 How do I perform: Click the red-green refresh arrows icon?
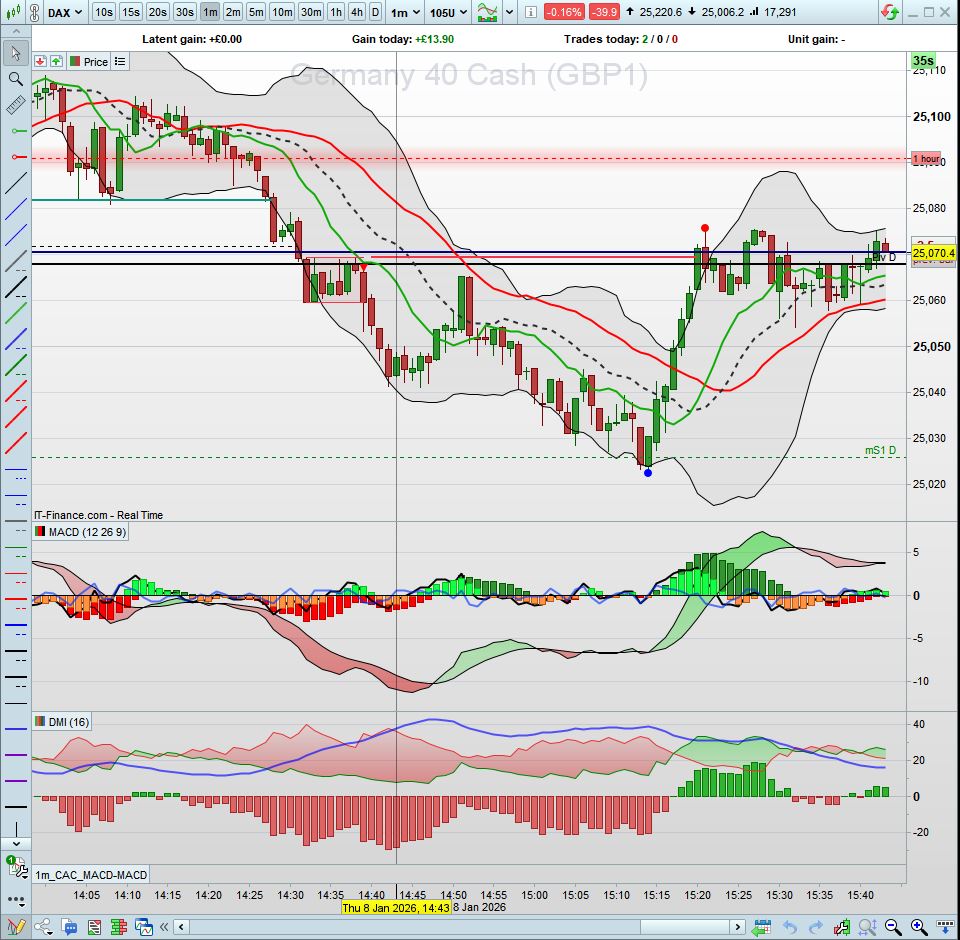[890, 12]
